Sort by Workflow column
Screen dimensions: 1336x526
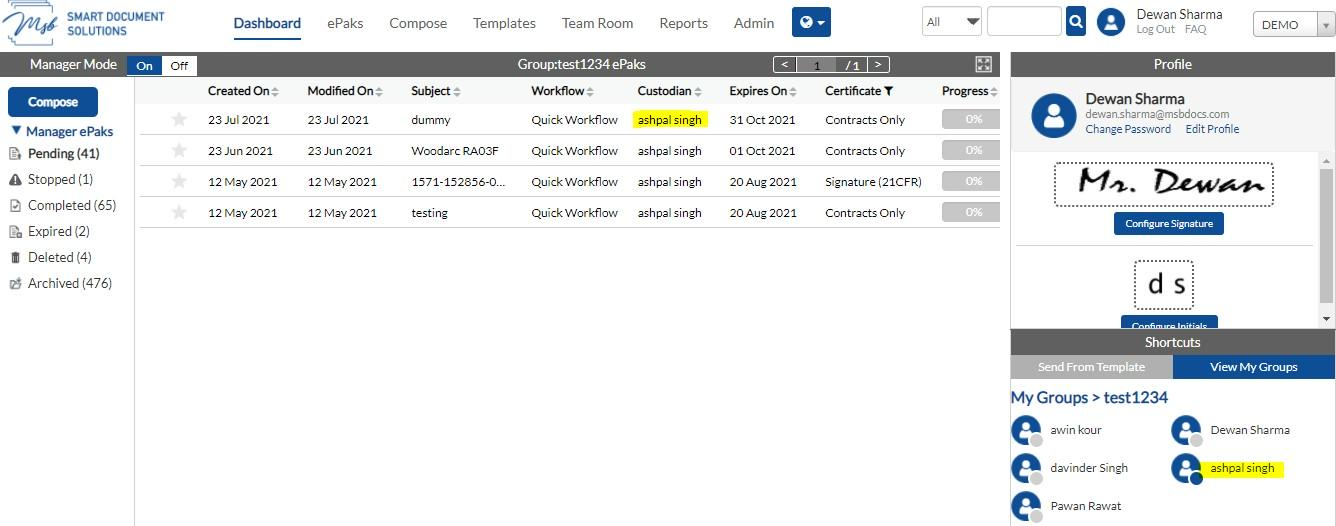(563, 91)
